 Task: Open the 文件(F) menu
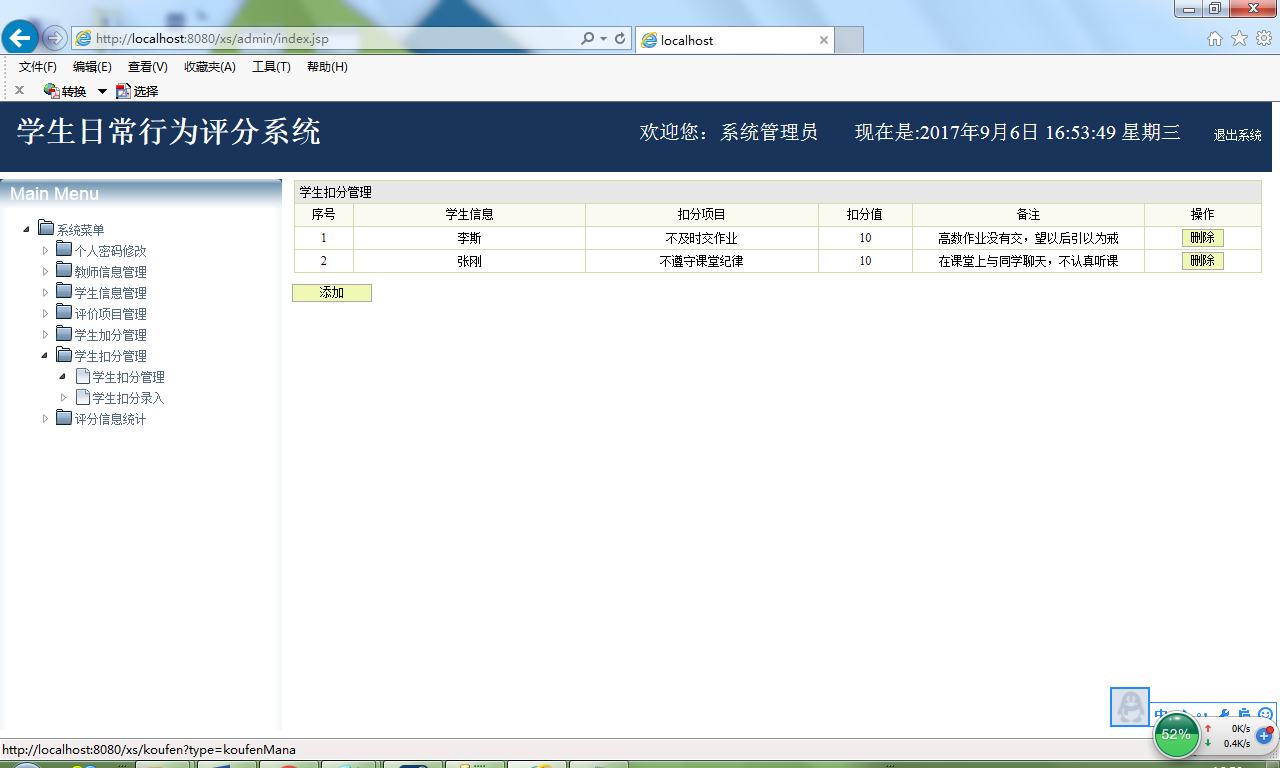38,67
